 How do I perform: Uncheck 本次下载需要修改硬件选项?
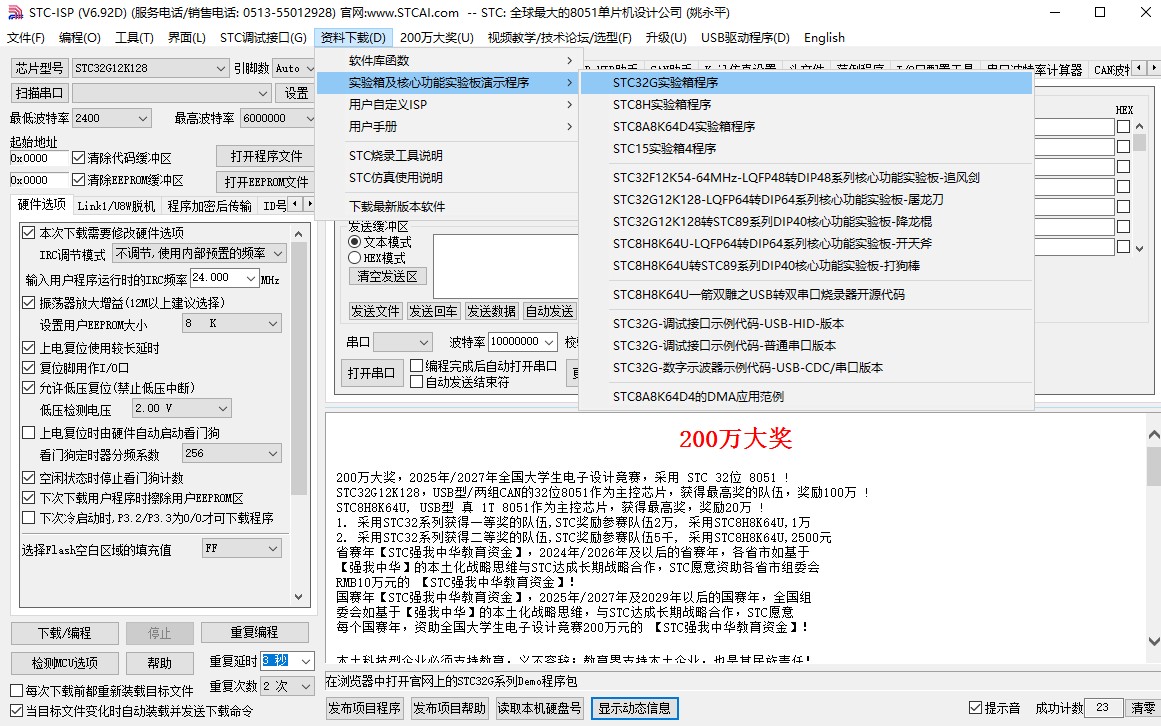point(29,232)
